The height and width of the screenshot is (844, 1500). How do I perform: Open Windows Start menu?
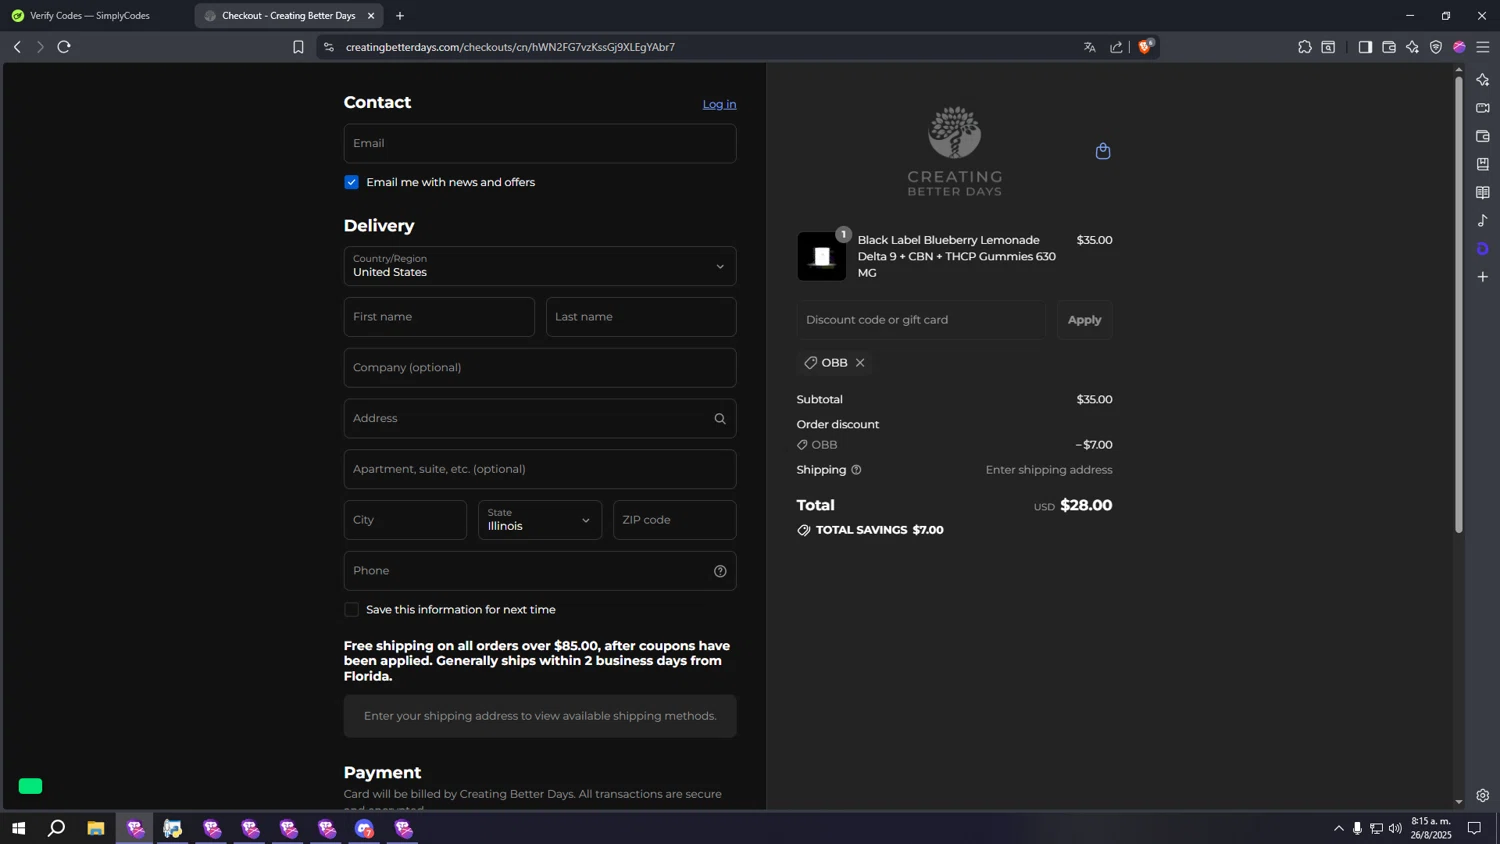18,828
